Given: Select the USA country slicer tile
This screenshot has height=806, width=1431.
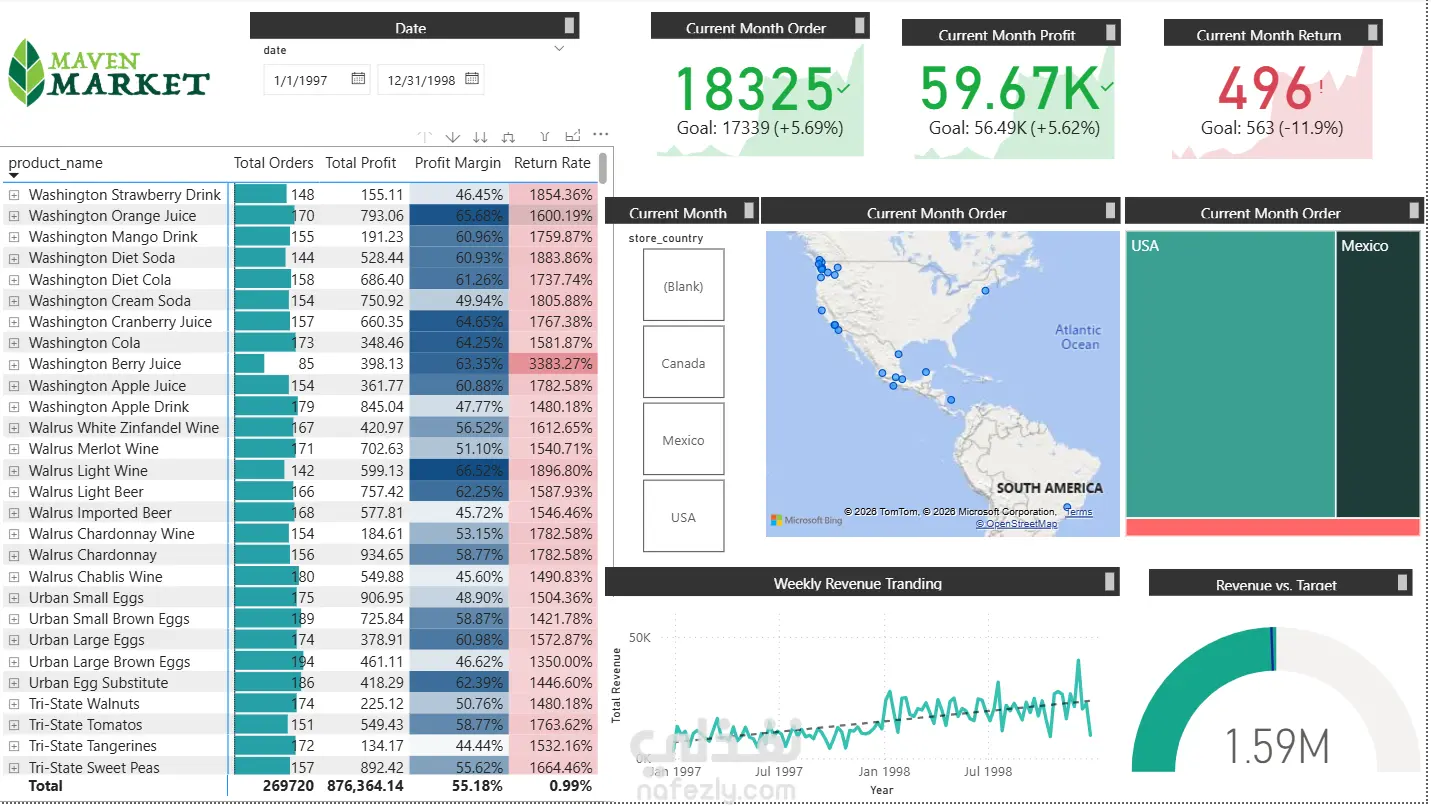Looking at the screenshot, I should pyautogui.click(x=683, y=517).
